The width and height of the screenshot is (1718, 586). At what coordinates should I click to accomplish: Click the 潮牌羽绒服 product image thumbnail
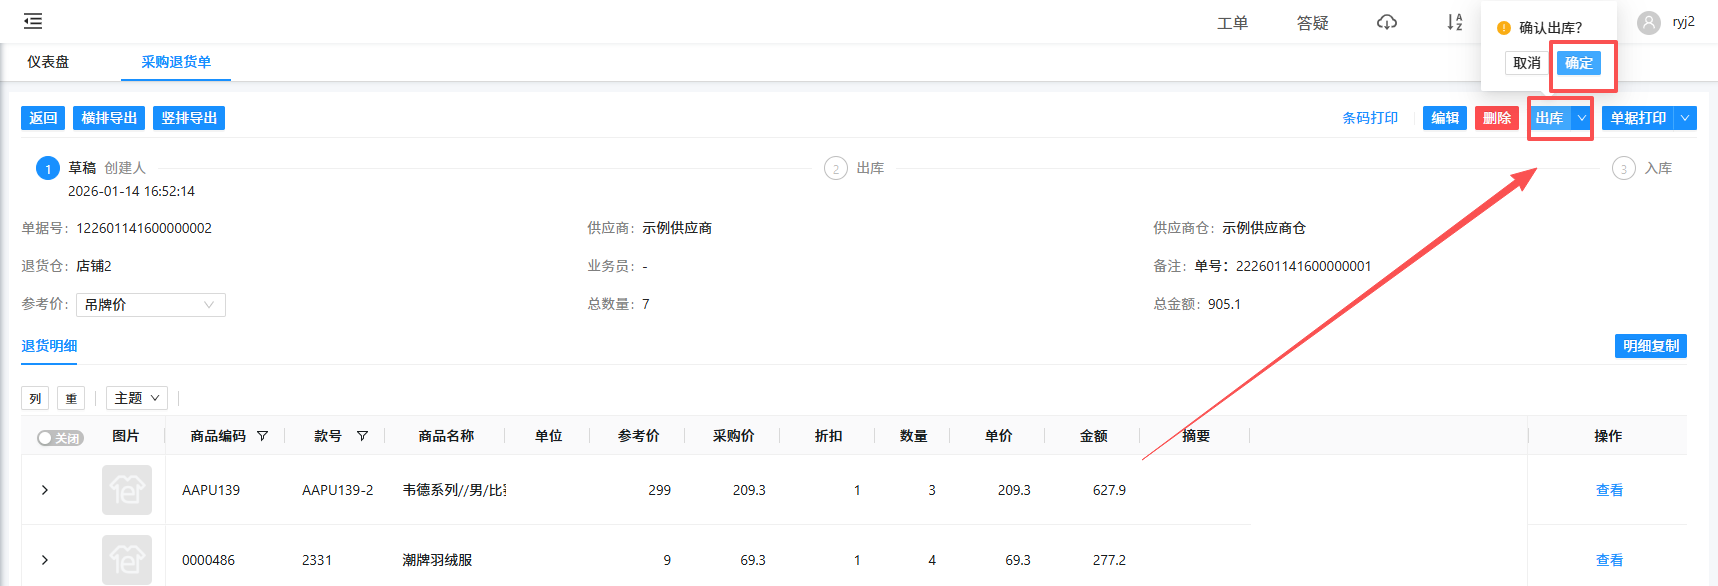[x=127, y=559]
